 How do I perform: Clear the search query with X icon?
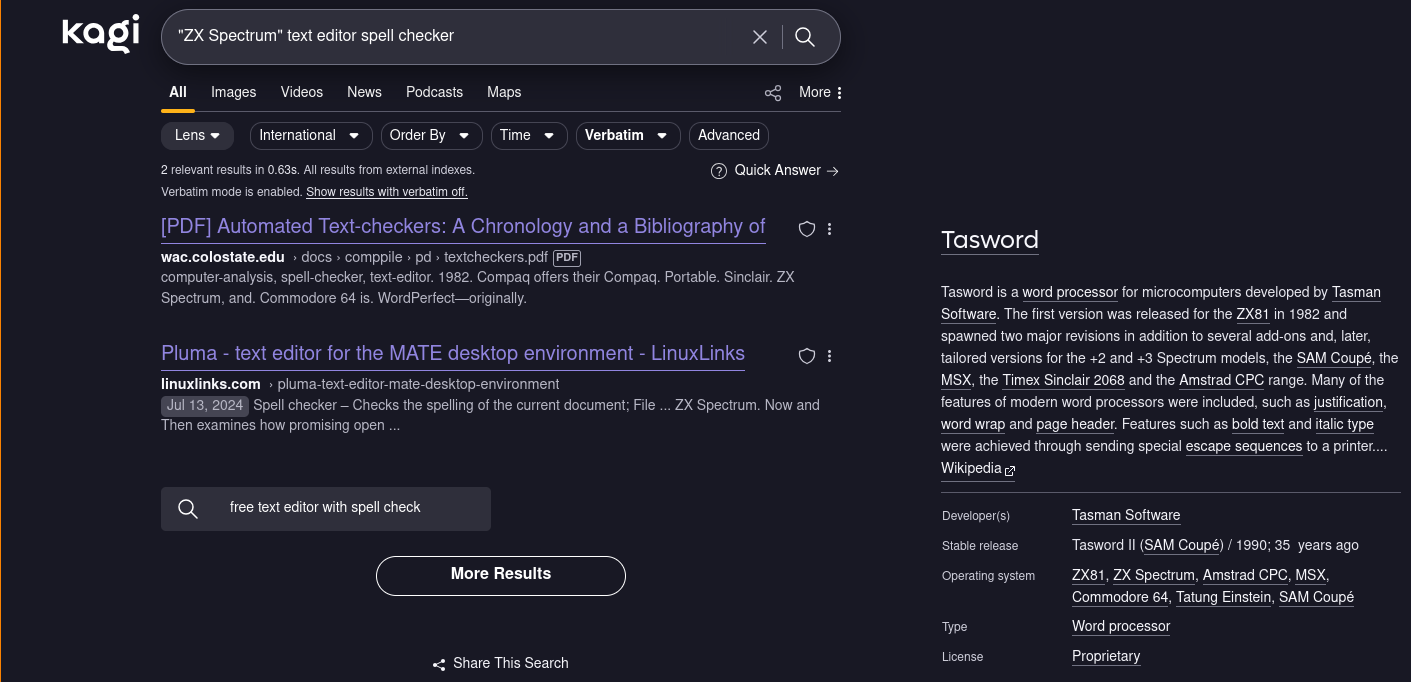click(760, 37)
